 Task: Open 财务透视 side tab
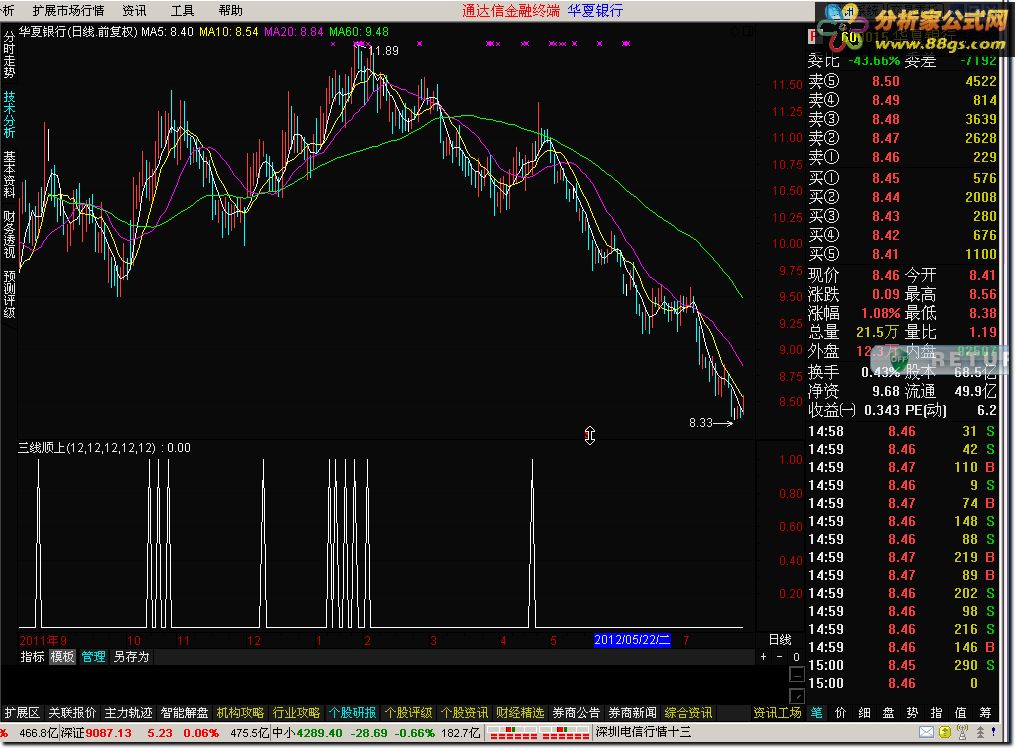pos(9,234)
